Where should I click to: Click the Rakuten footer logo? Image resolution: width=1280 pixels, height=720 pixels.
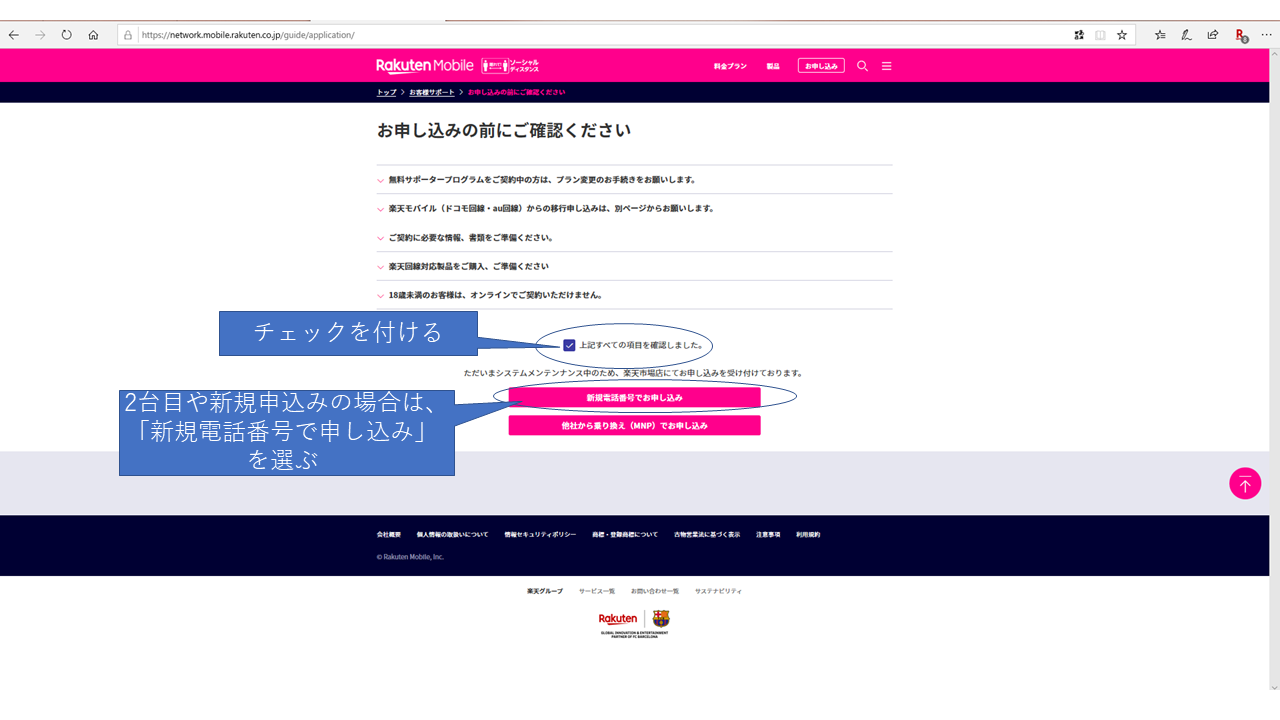coord(618,619)
